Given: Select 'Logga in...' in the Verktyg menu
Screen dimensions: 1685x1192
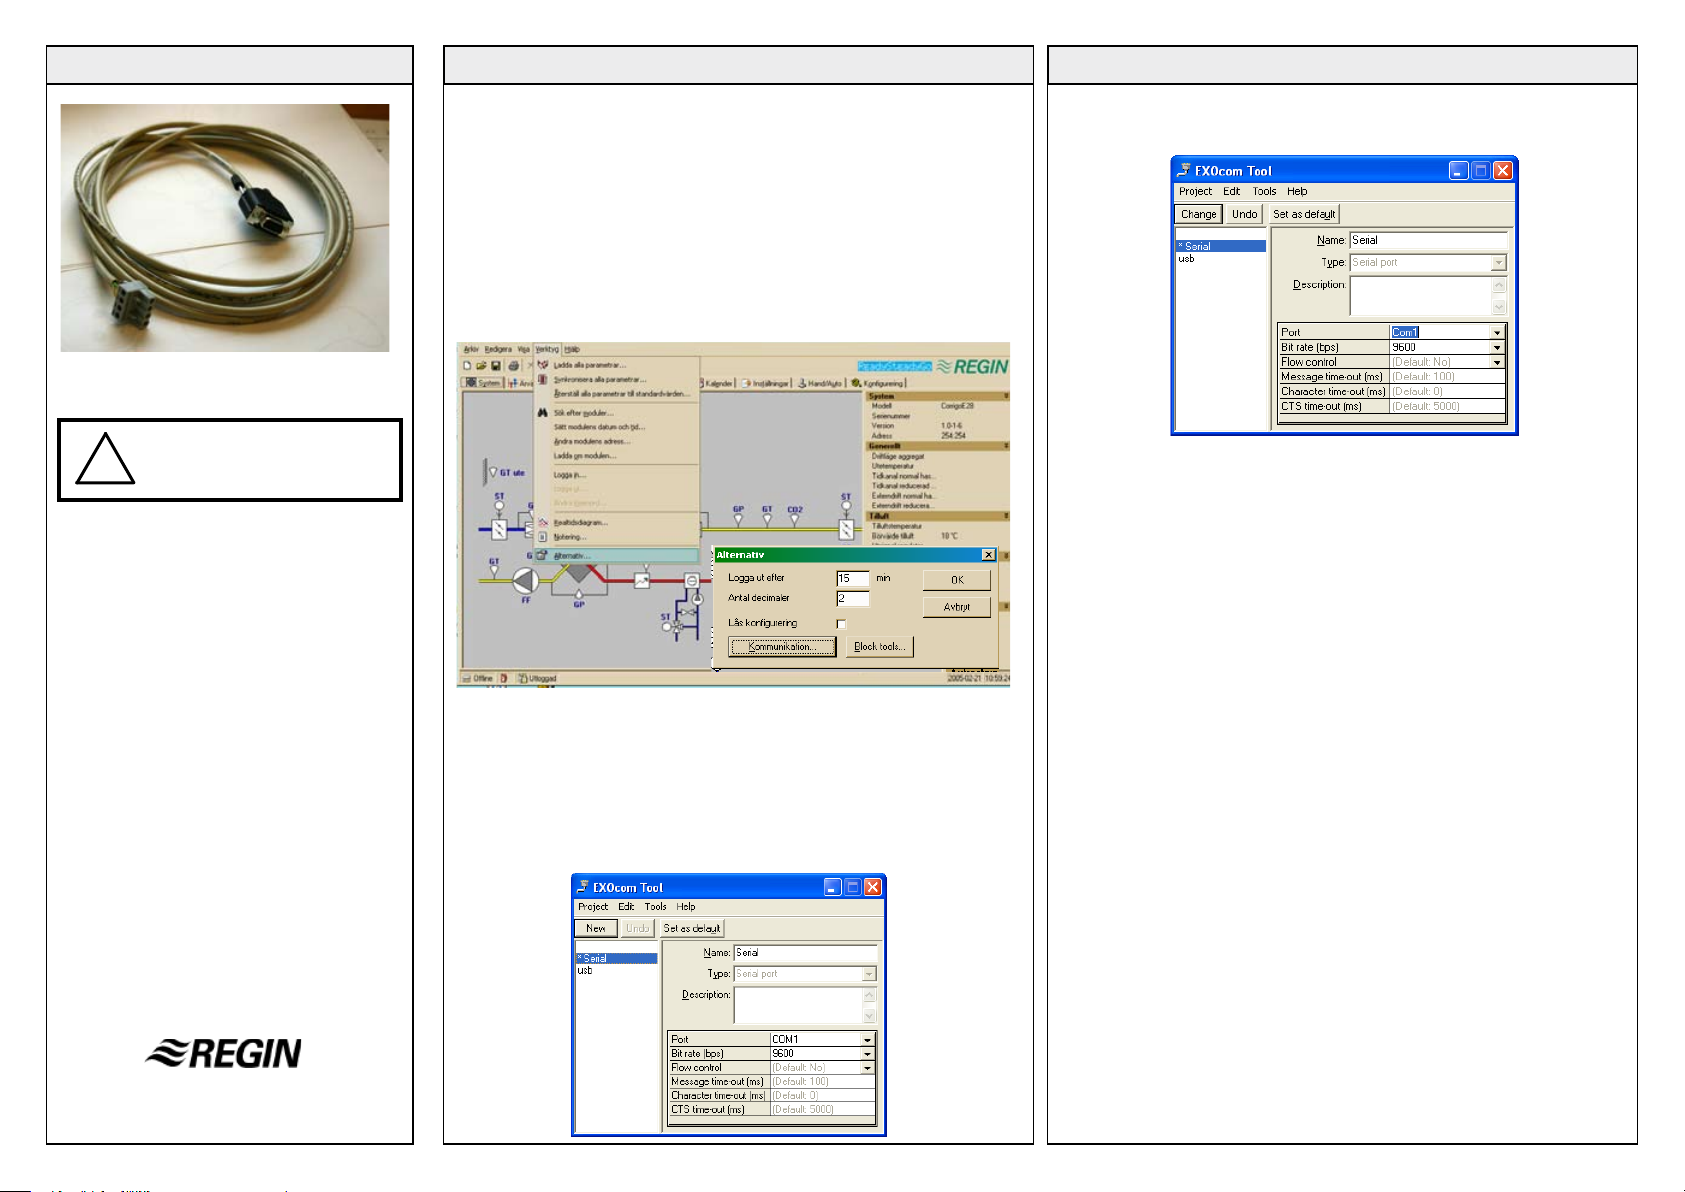Looking at the screenshot, I should (617, 475).
